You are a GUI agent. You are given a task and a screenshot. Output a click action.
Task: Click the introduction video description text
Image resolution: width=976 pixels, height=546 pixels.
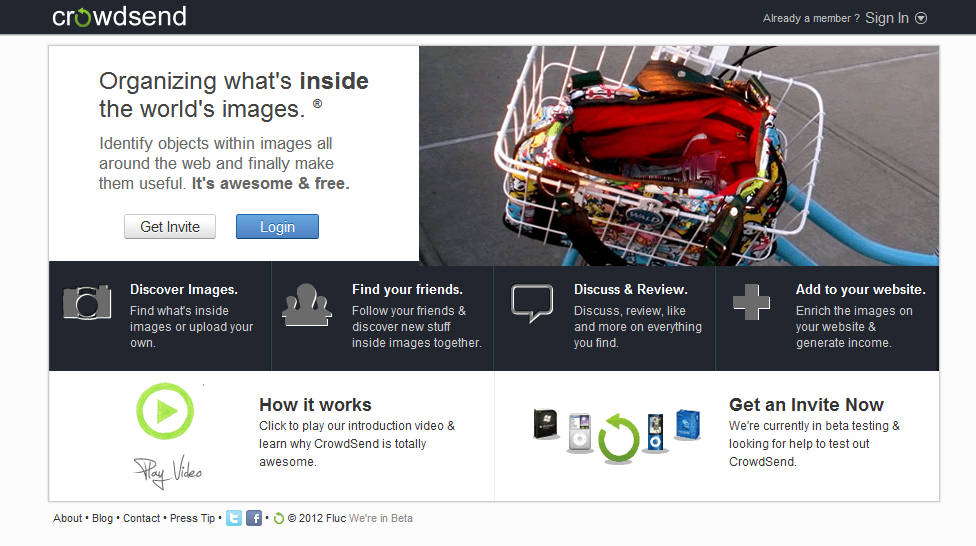(357, 443)
